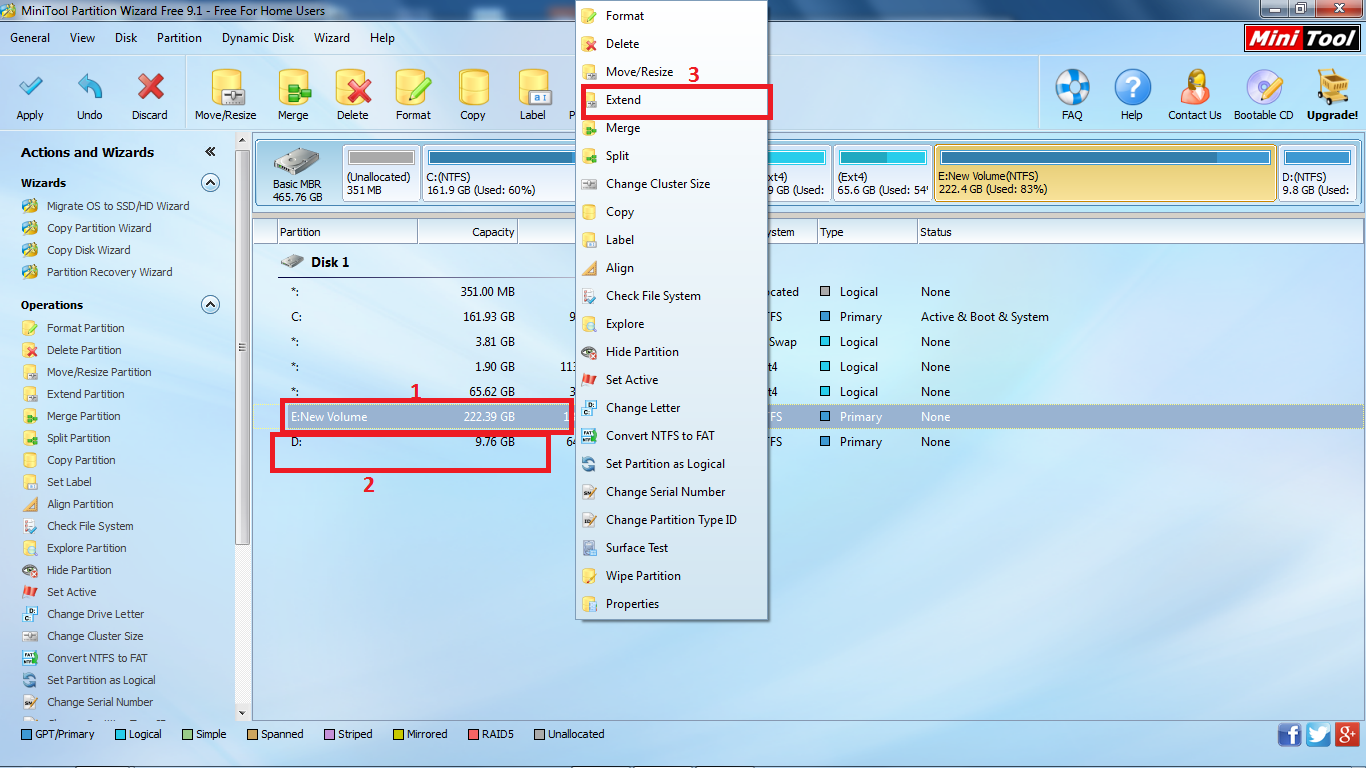Choose the Delete icon in the top toolbar
This screenshot has height=768, width=1366.
pyautogui.click(x=353, y=88)
